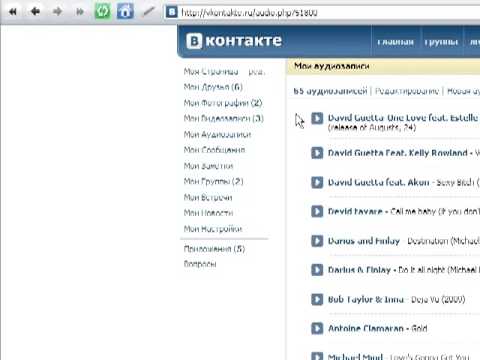The height and width of the screenshot is (360, 480).
Task: Play David Guetta One Love track
Action: click(x=317, y=118)
